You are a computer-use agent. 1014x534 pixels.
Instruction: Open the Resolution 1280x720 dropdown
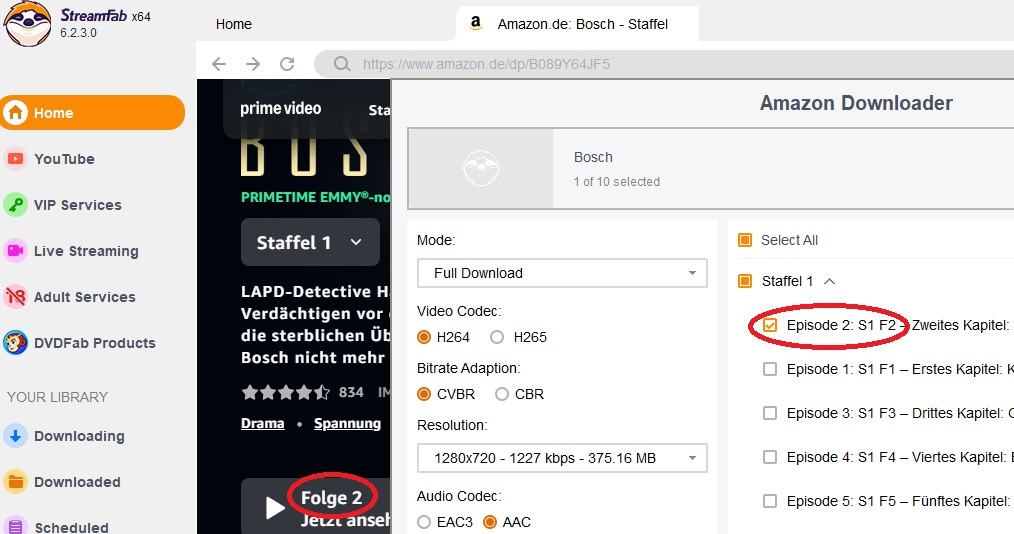point(562,458)
